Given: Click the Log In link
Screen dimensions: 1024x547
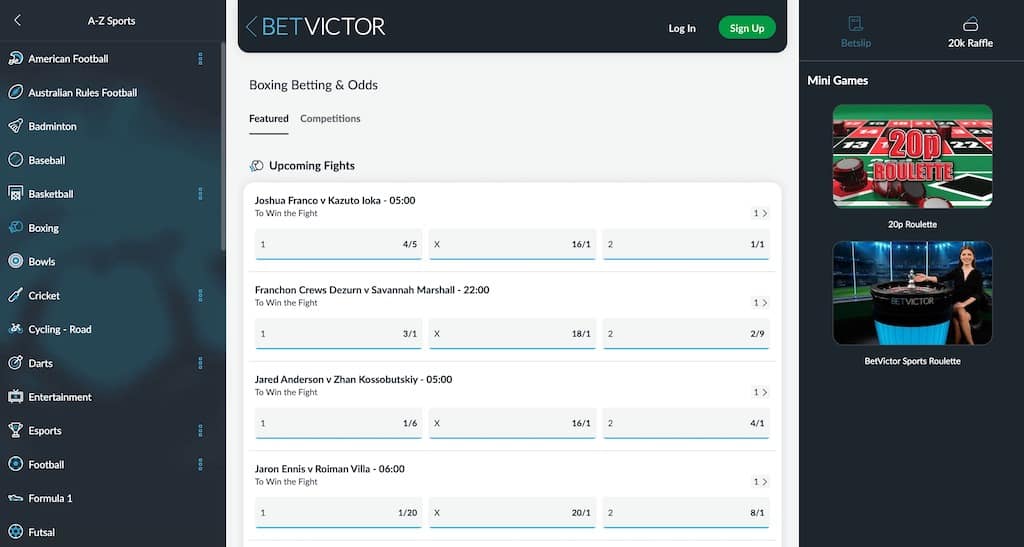Looking at the screenshot, I should point(682,28).
